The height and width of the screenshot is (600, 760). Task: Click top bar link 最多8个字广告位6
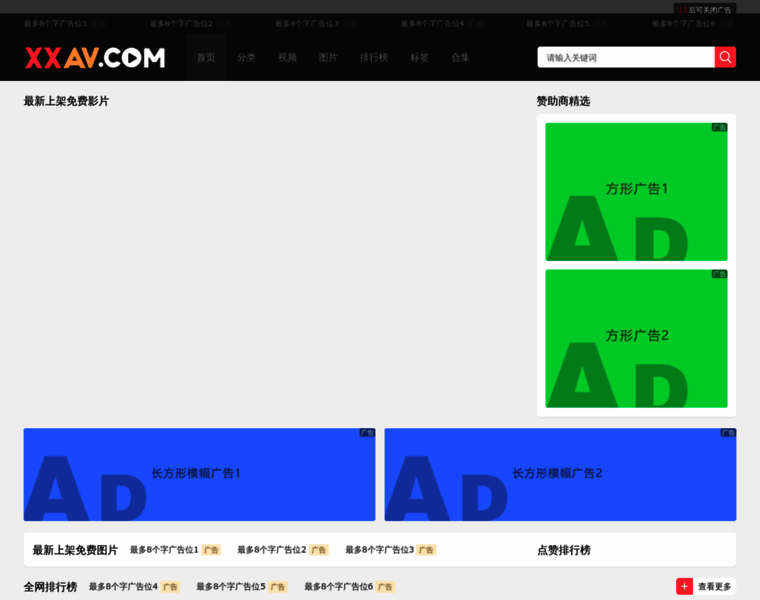point(683,23)
